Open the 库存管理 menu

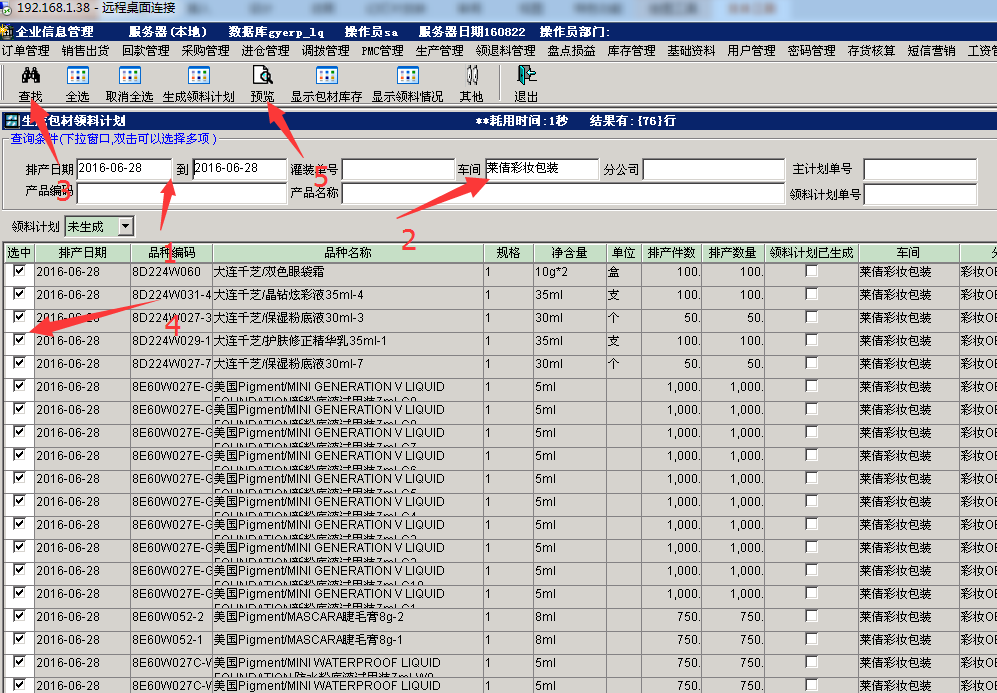(x=631, y=51)
